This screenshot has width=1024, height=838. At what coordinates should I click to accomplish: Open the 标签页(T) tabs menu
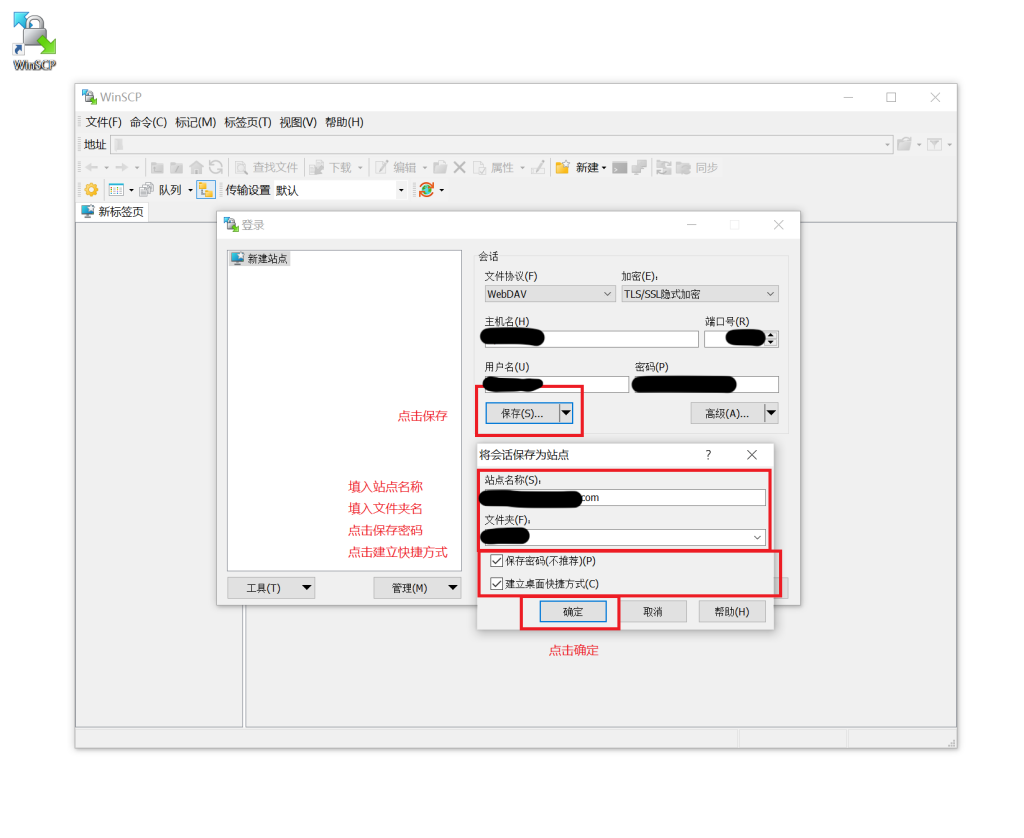(248, 122)
